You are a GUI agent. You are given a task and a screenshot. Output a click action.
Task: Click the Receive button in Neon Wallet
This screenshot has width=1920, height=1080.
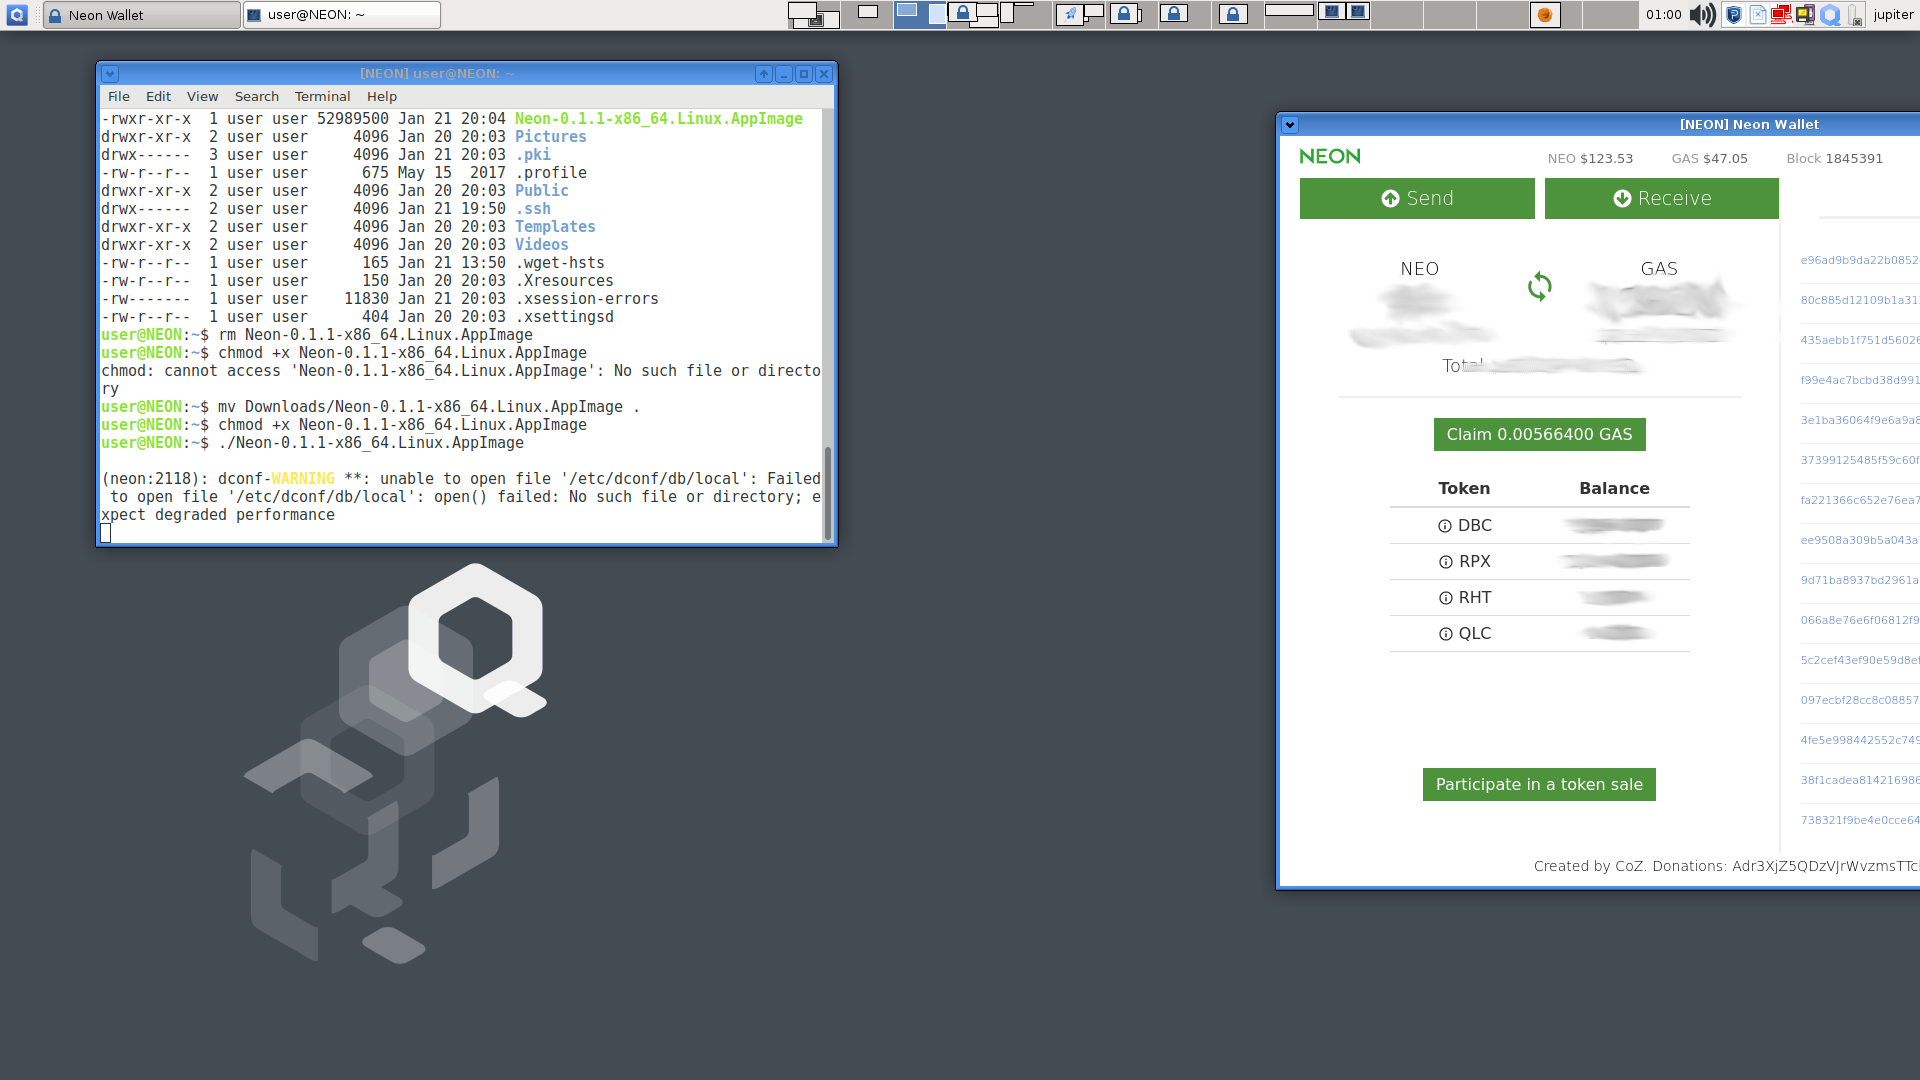(x=1662, y=198)
